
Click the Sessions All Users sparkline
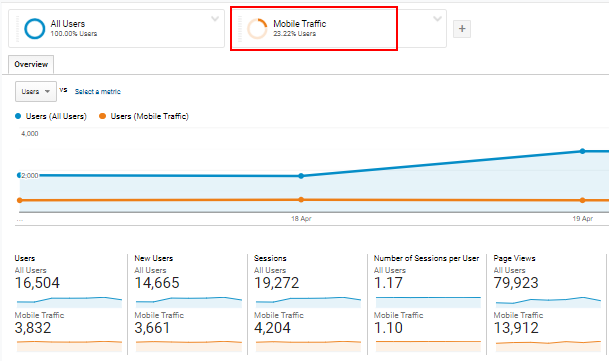[x=308, y=302]
